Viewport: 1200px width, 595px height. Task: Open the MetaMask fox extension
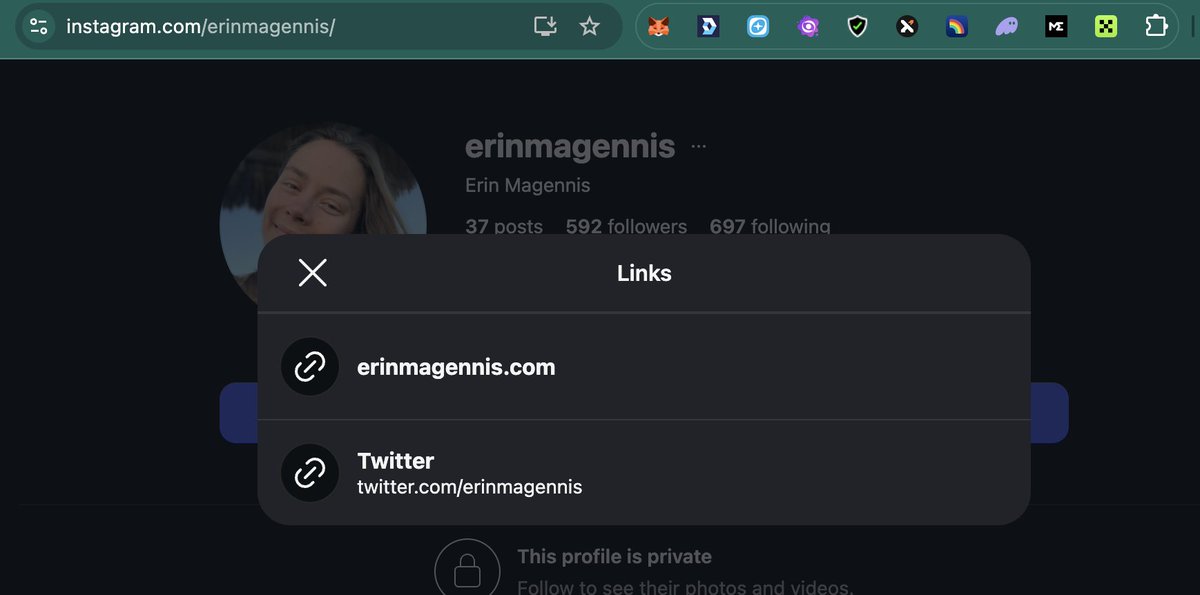click(658, 27)
